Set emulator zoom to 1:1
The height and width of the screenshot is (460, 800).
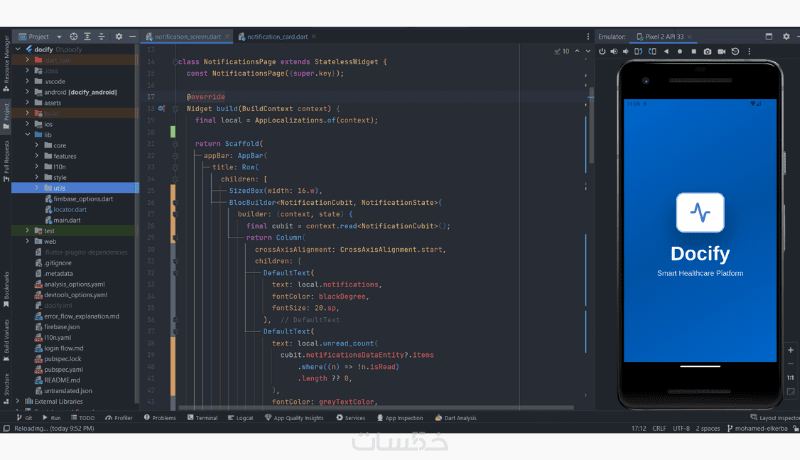click(x=790, y=378)
